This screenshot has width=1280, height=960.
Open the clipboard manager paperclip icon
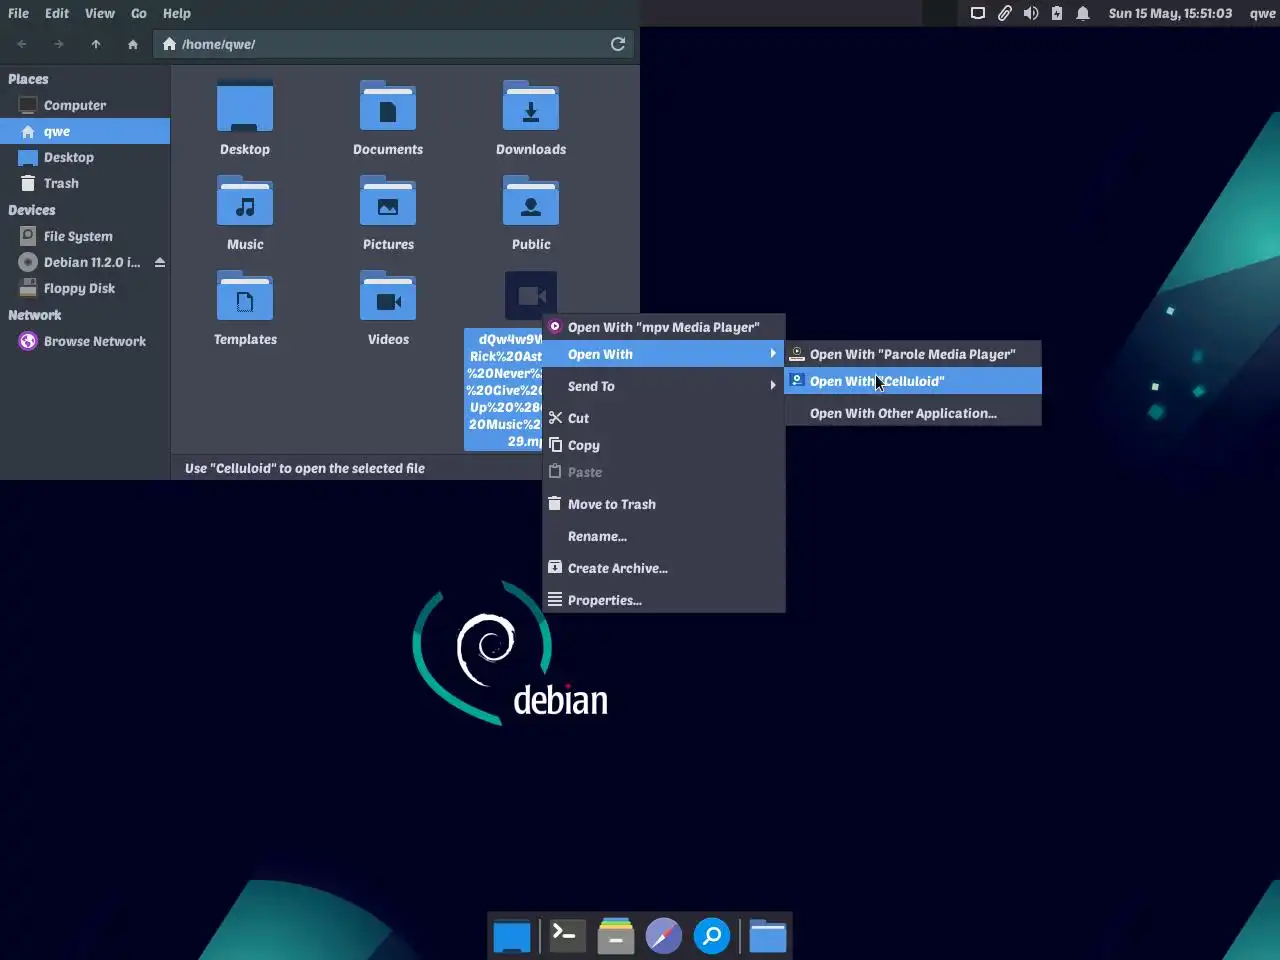coord(1004,13)
